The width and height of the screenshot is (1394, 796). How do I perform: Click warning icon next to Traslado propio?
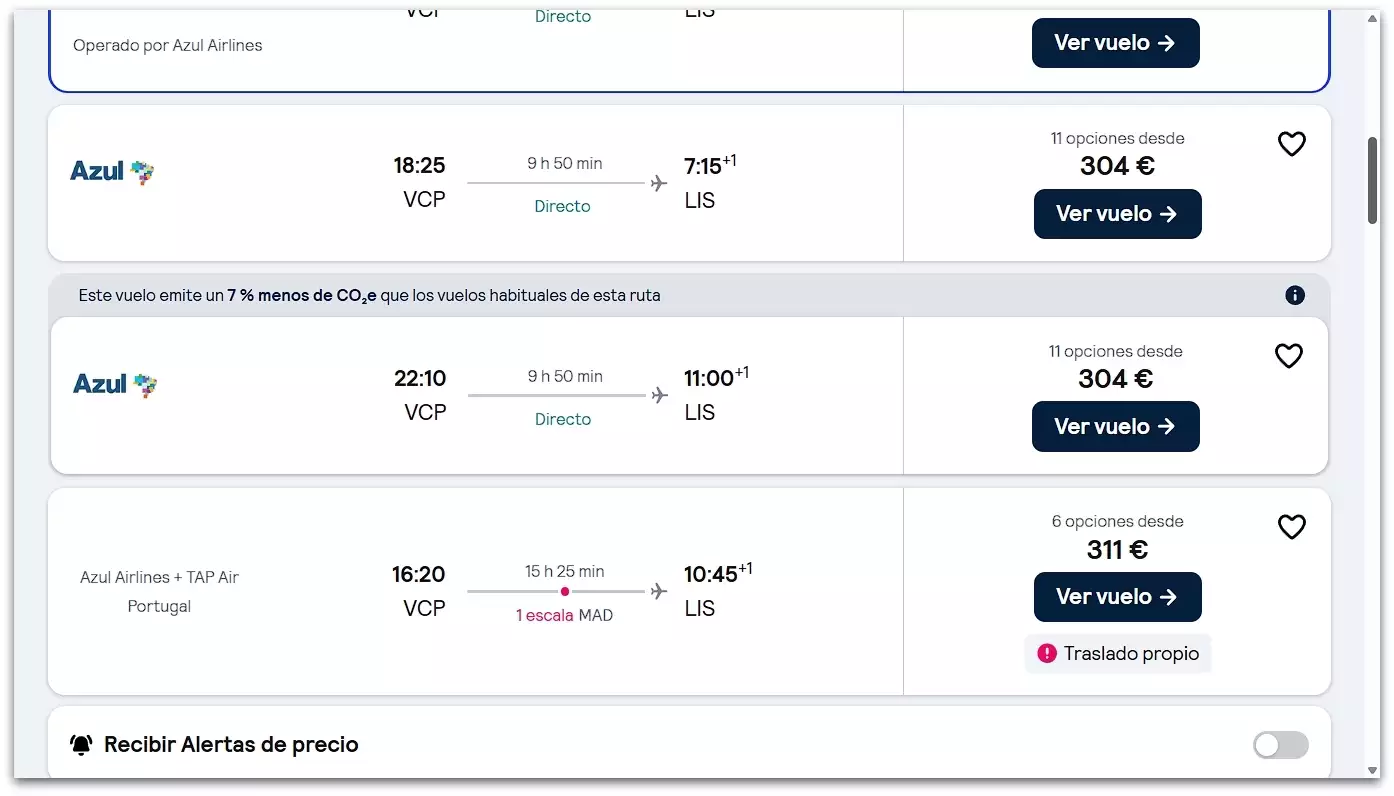[x=1046, y=653]
